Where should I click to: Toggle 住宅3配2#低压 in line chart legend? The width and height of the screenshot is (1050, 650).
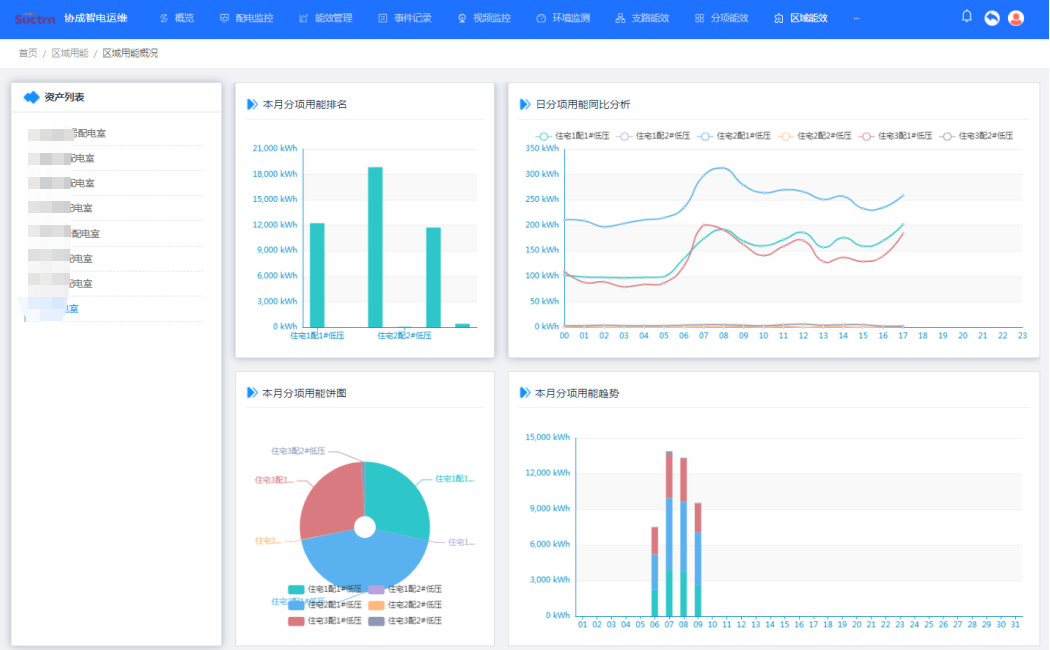pos(976,136)
